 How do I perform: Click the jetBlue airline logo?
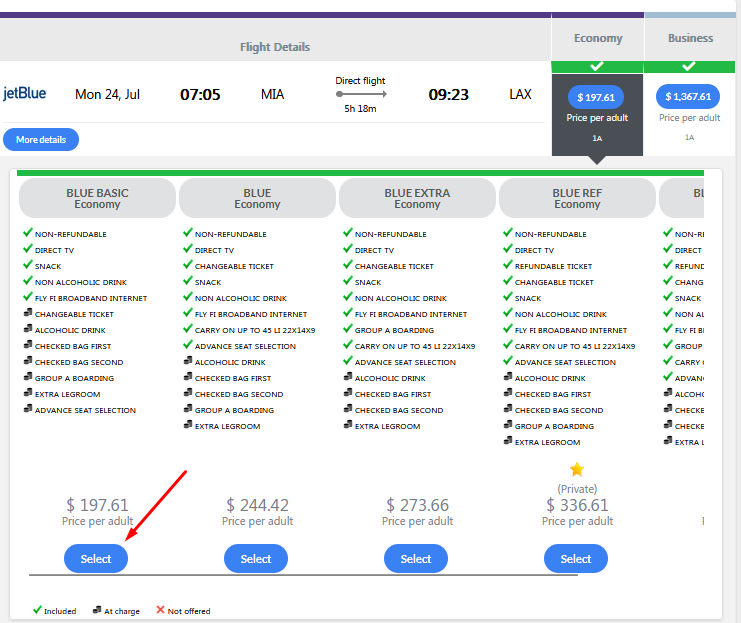[25, 93]
